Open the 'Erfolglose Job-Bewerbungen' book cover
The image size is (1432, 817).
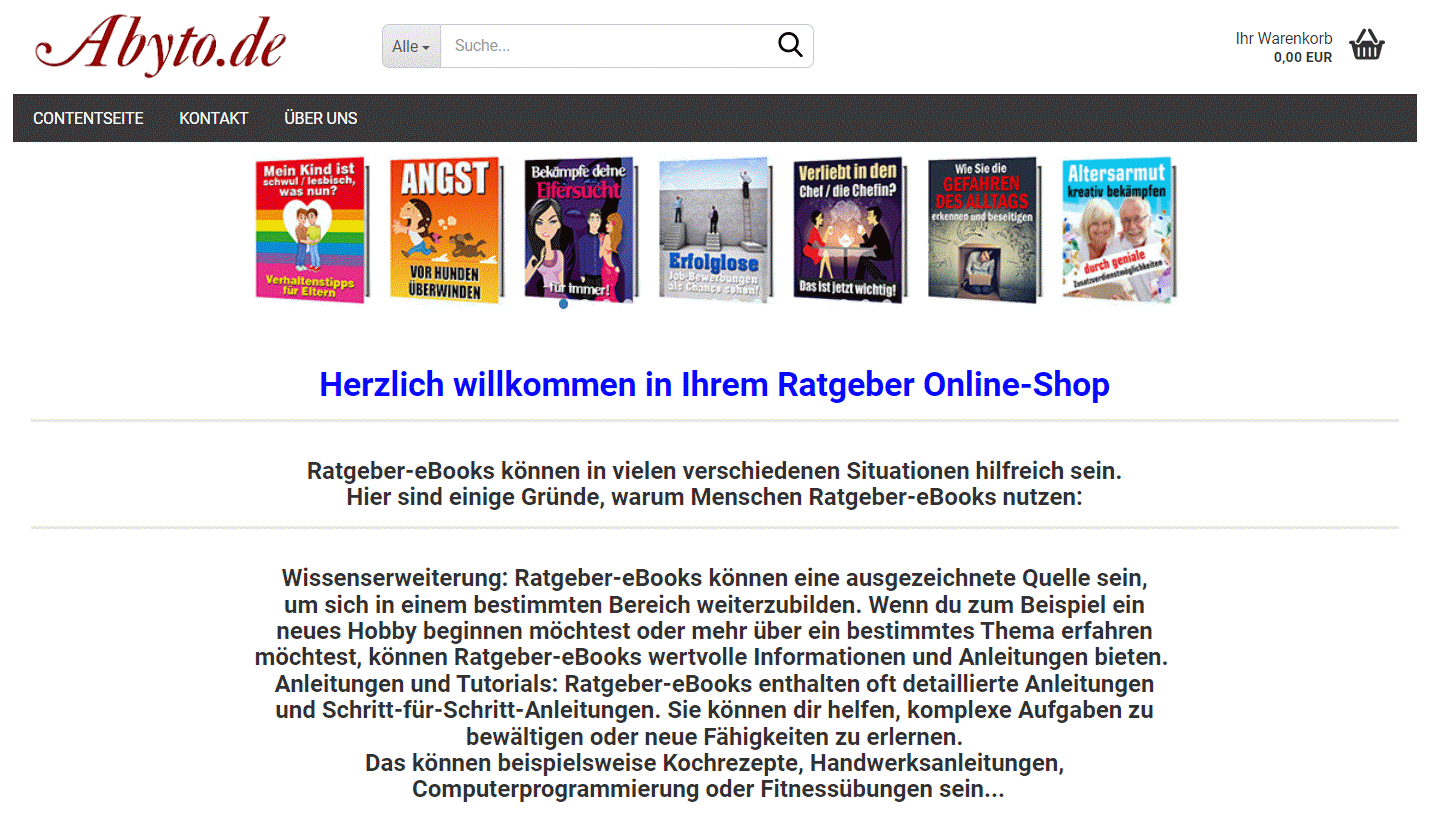pyautogui.click(x=714, y=230)
